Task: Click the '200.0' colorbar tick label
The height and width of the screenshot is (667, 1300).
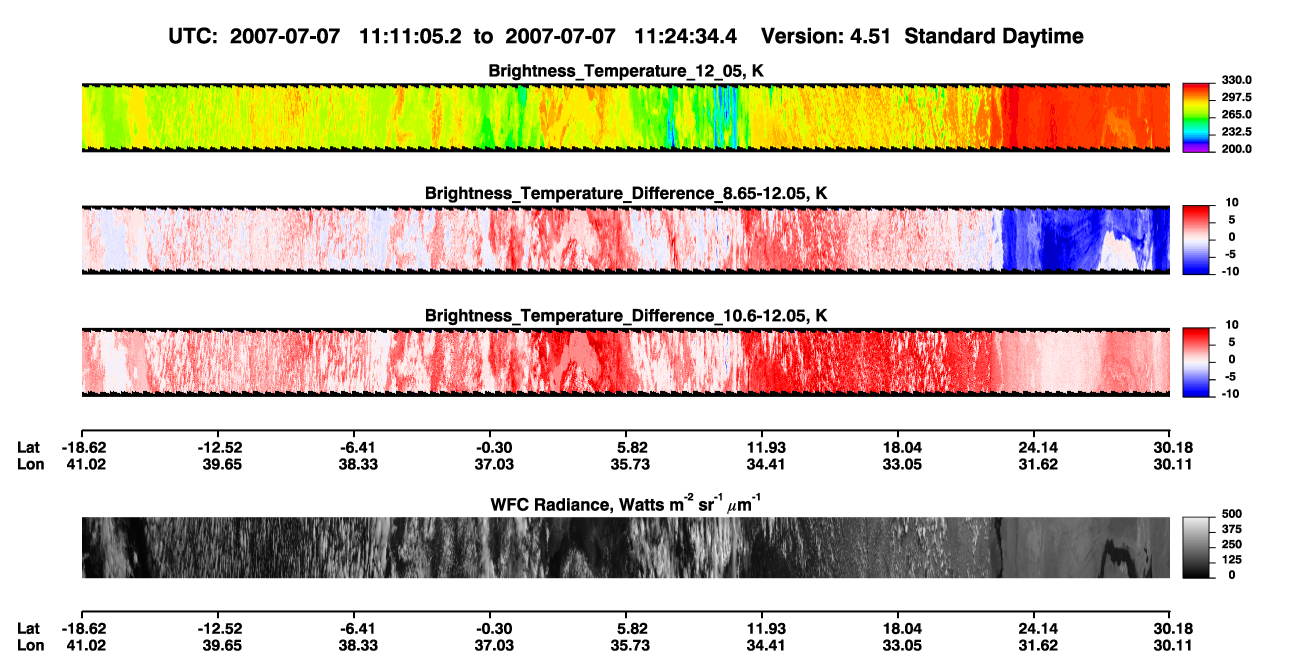Action: point(1236,148)
